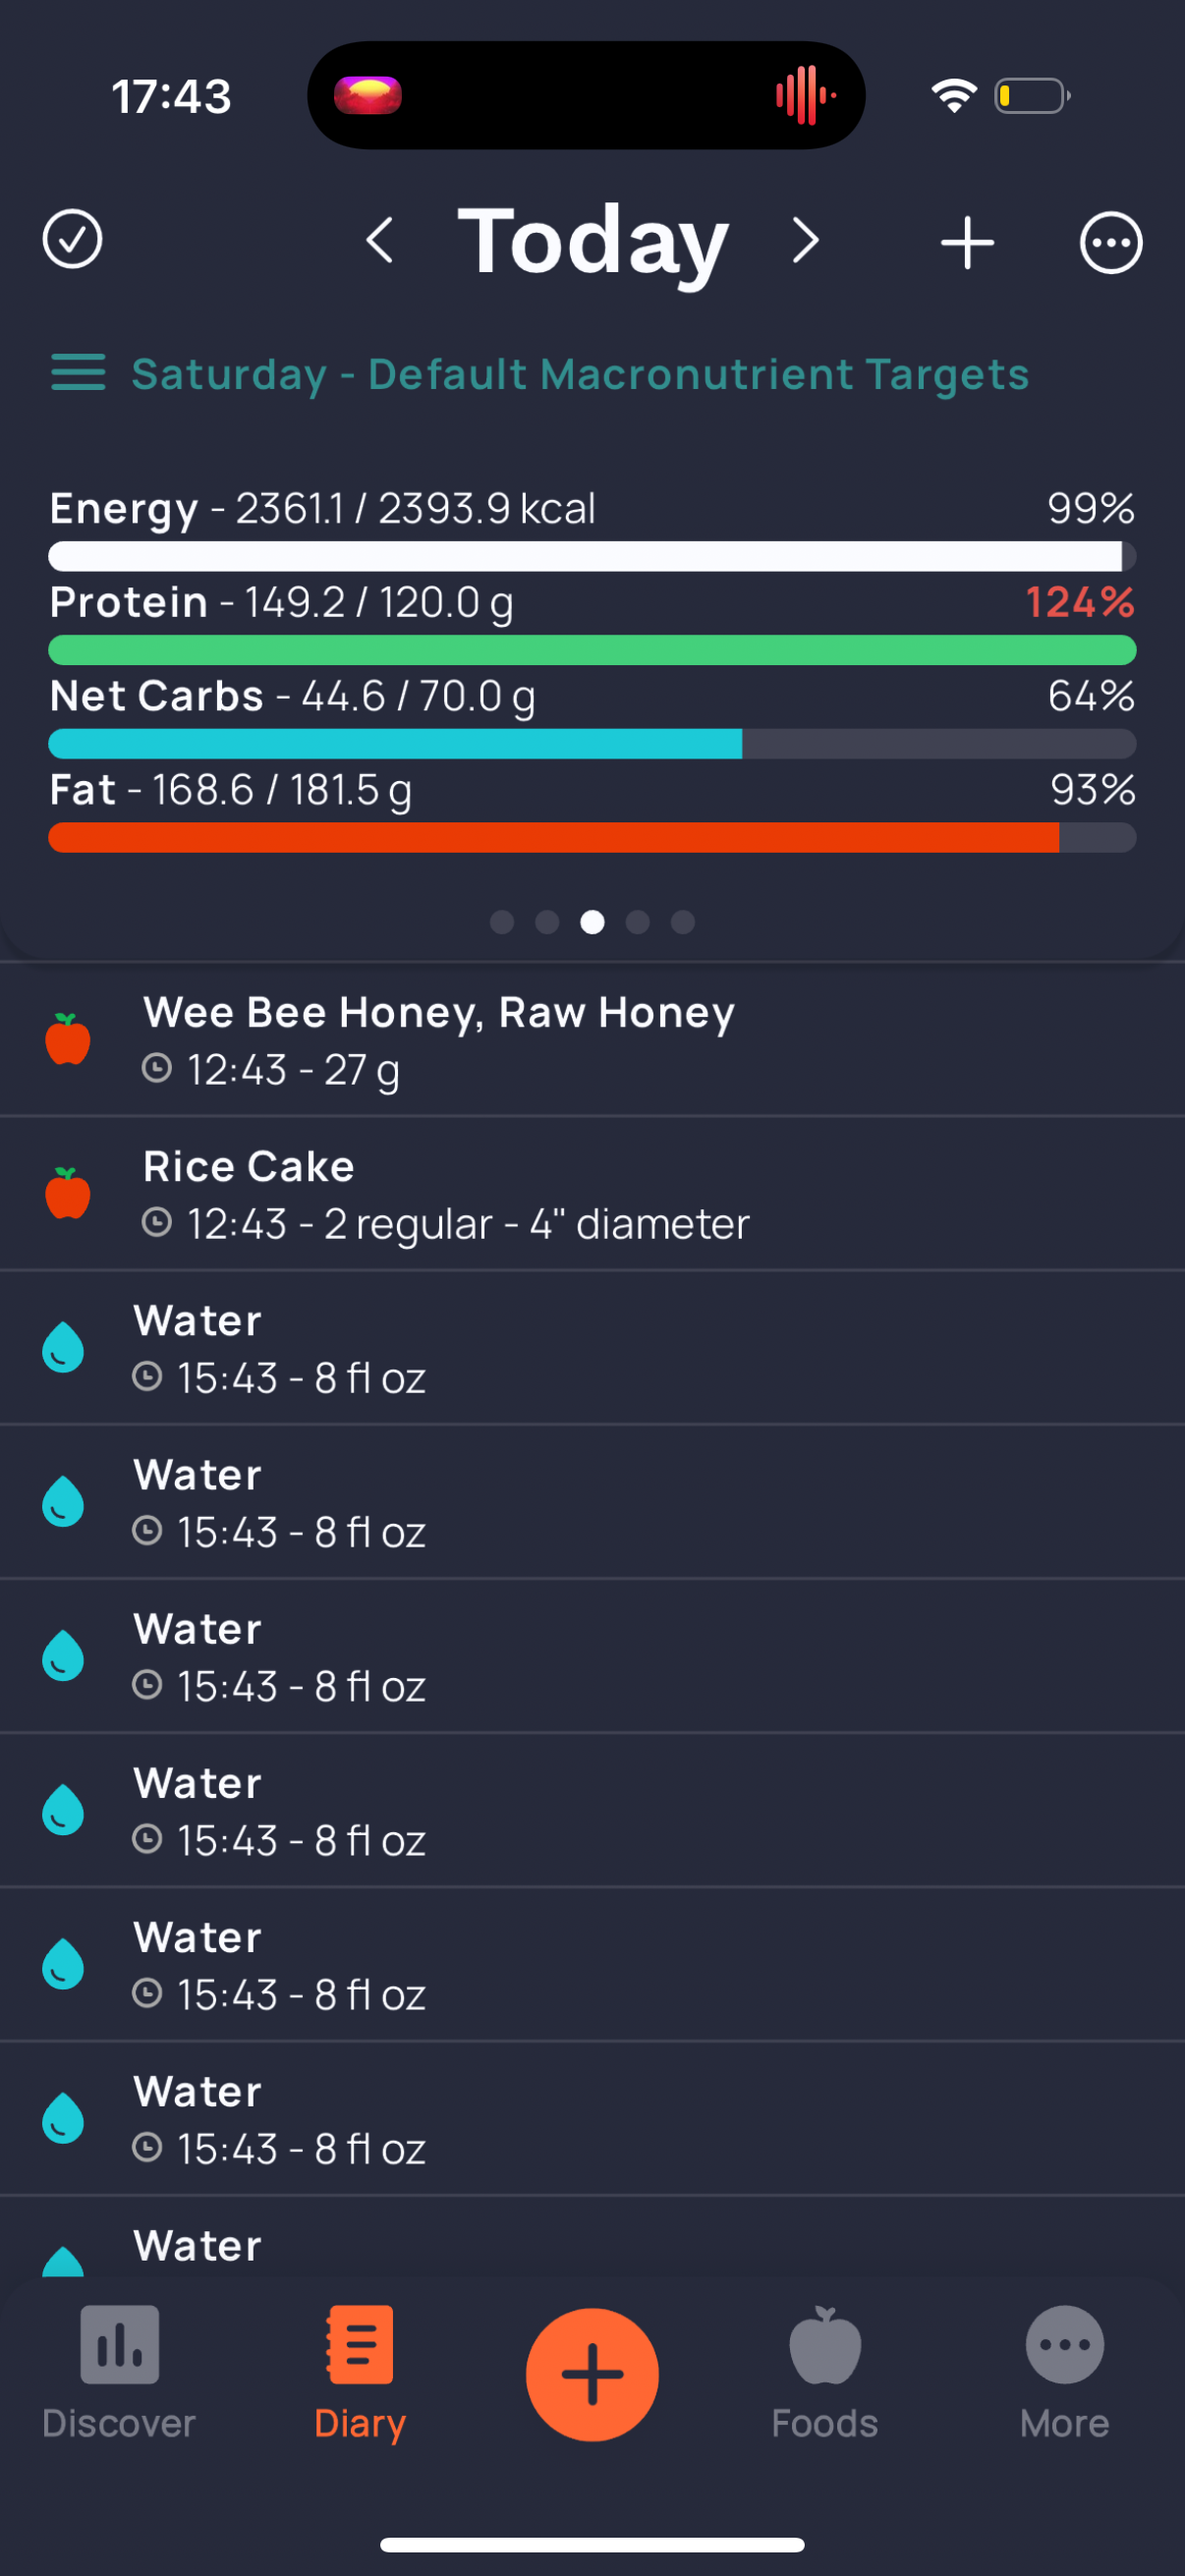Tap the mark day complete checkmark icon
Viewport: 1185px width, 2576px height.
(x=72, y=240)
